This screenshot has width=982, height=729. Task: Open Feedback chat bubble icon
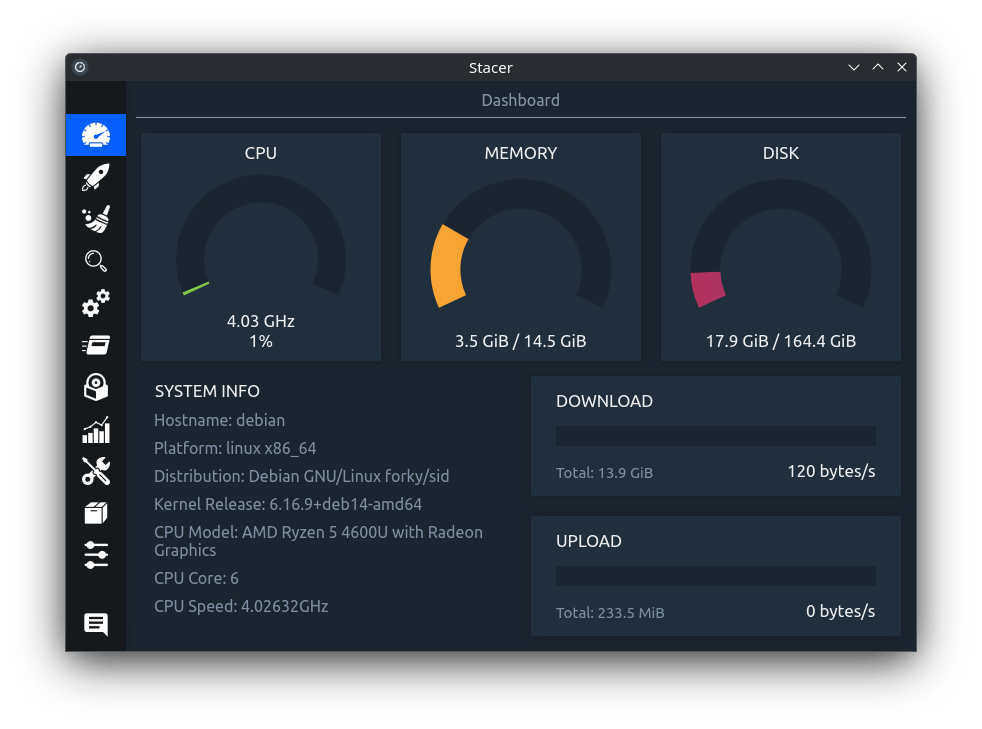96,624
